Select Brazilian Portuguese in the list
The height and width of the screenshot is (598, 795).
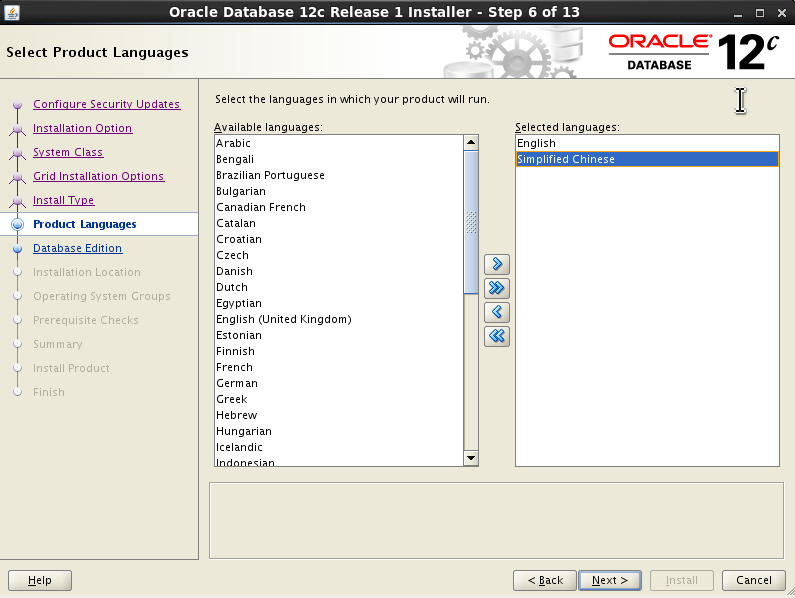339,175
